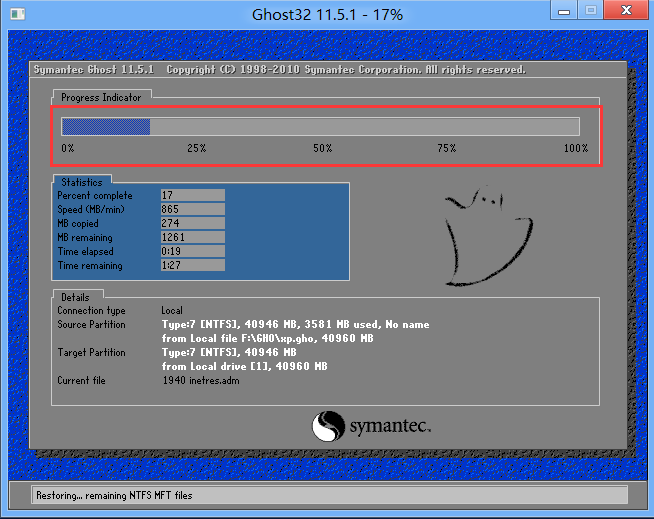Click the Time remaining value field
The image size is (654, 519).
192,266
